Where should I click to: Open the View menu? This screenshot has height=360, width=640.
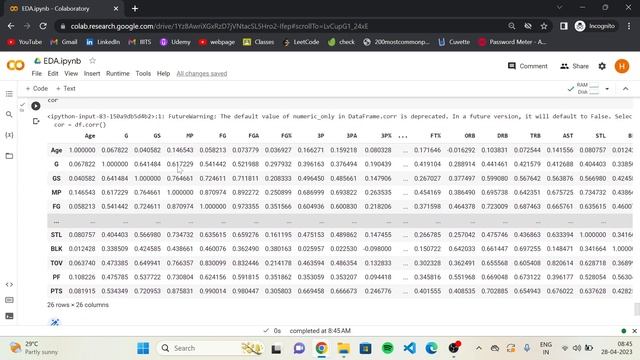click(x=71, y=73)
